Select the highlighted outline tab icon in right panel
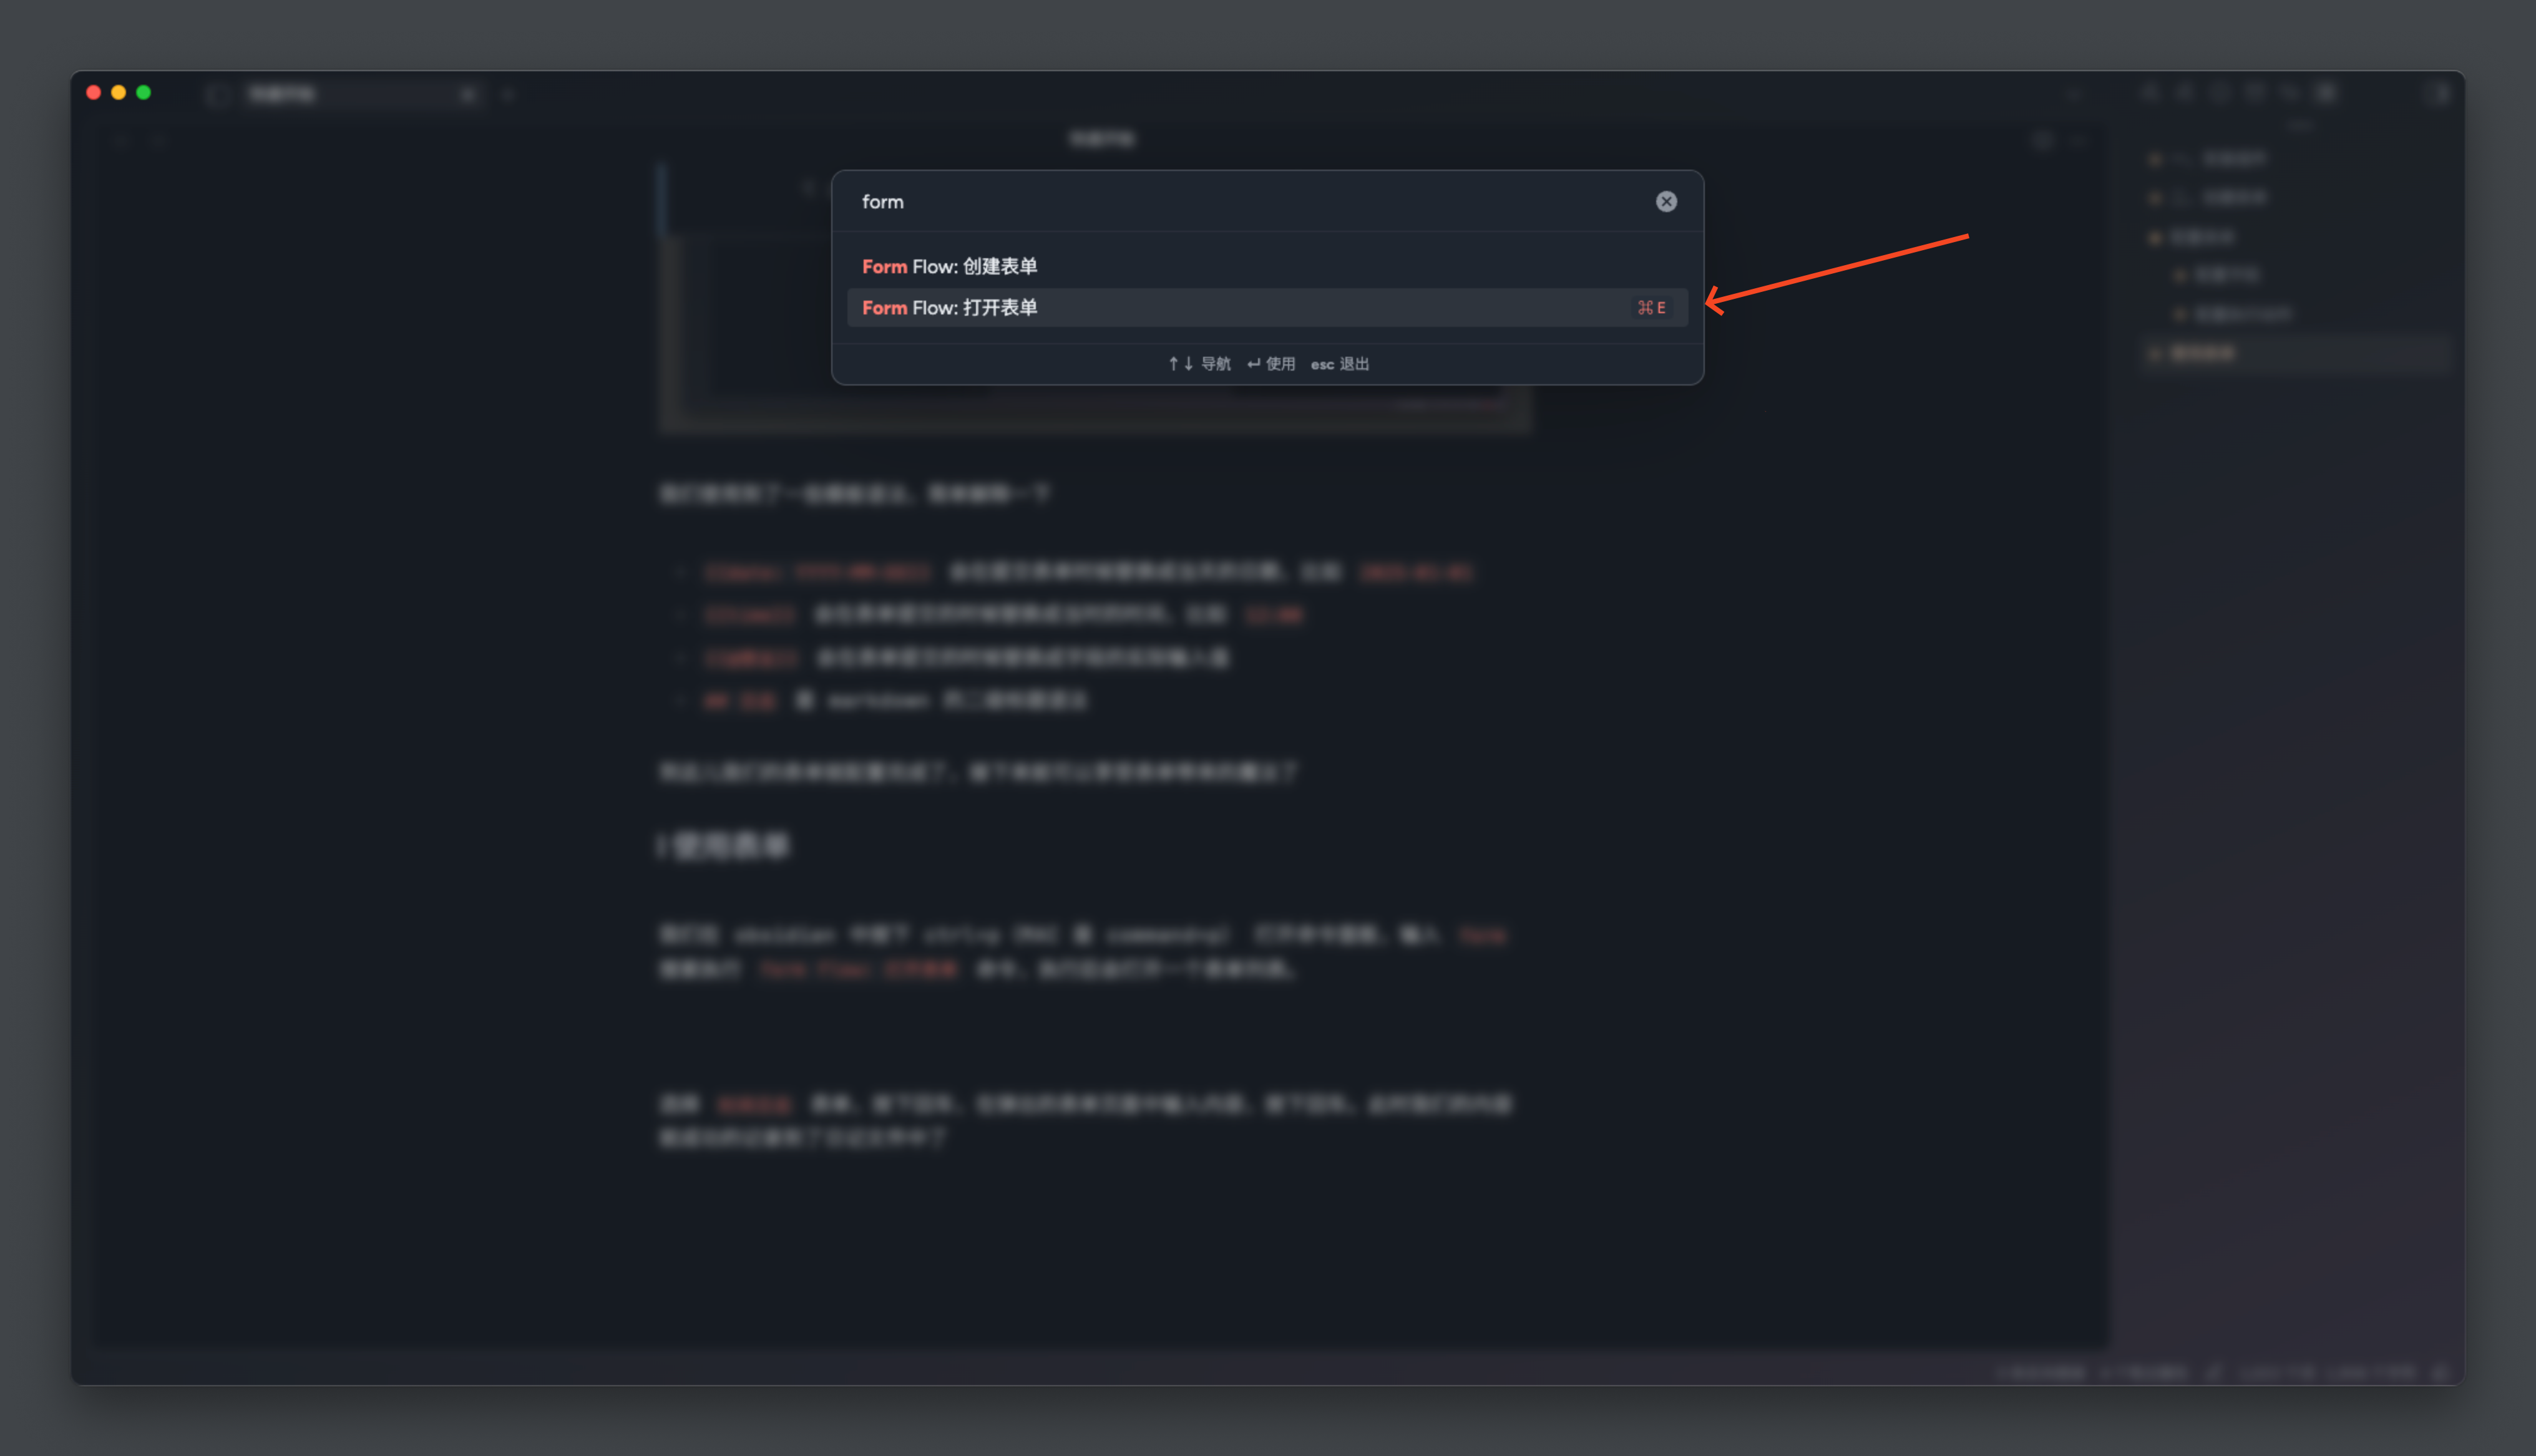2536x1456 pixels. [x=2326, y=93]
